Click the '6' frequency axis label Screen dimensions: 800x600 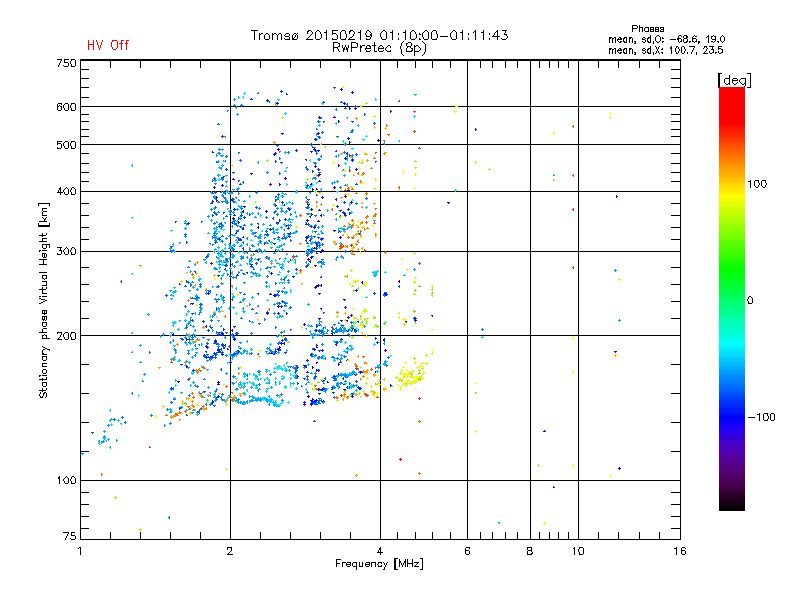(467, 551)
